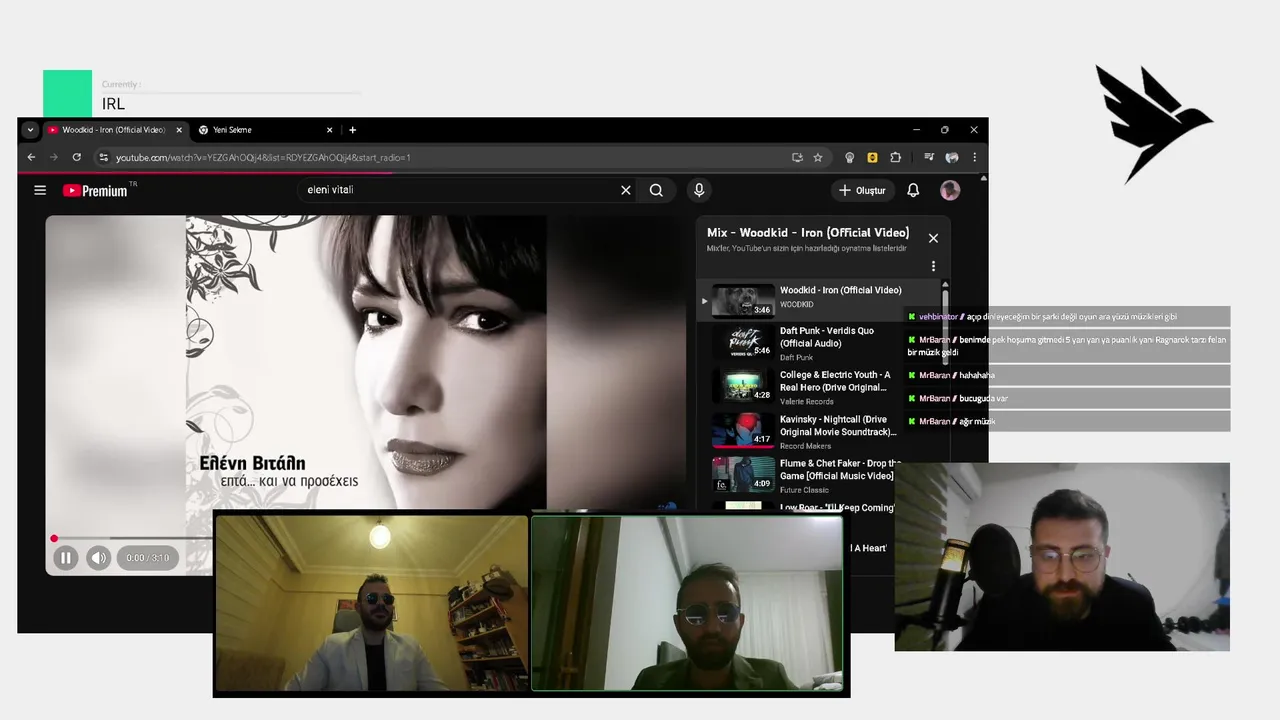Open the Extensions puzzle piece menu
1280x720 pixels.
pos(895,157)
